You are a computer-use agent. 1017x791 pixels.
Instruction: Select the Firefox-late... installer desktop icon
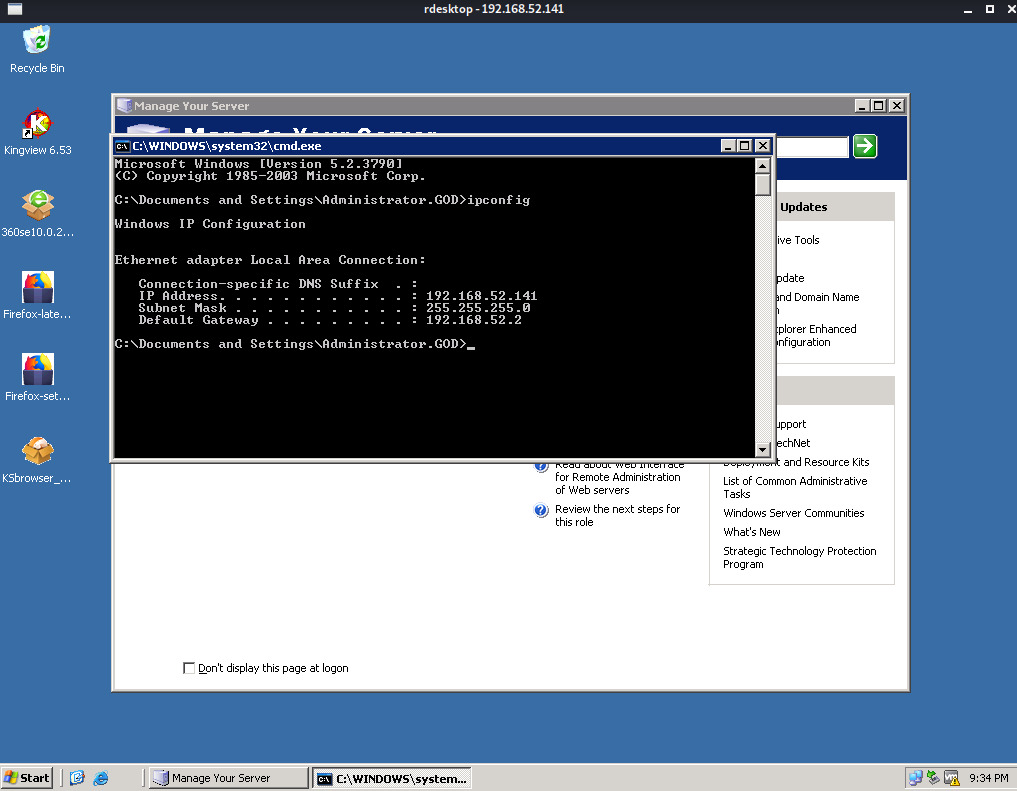(x=37, y=288)
